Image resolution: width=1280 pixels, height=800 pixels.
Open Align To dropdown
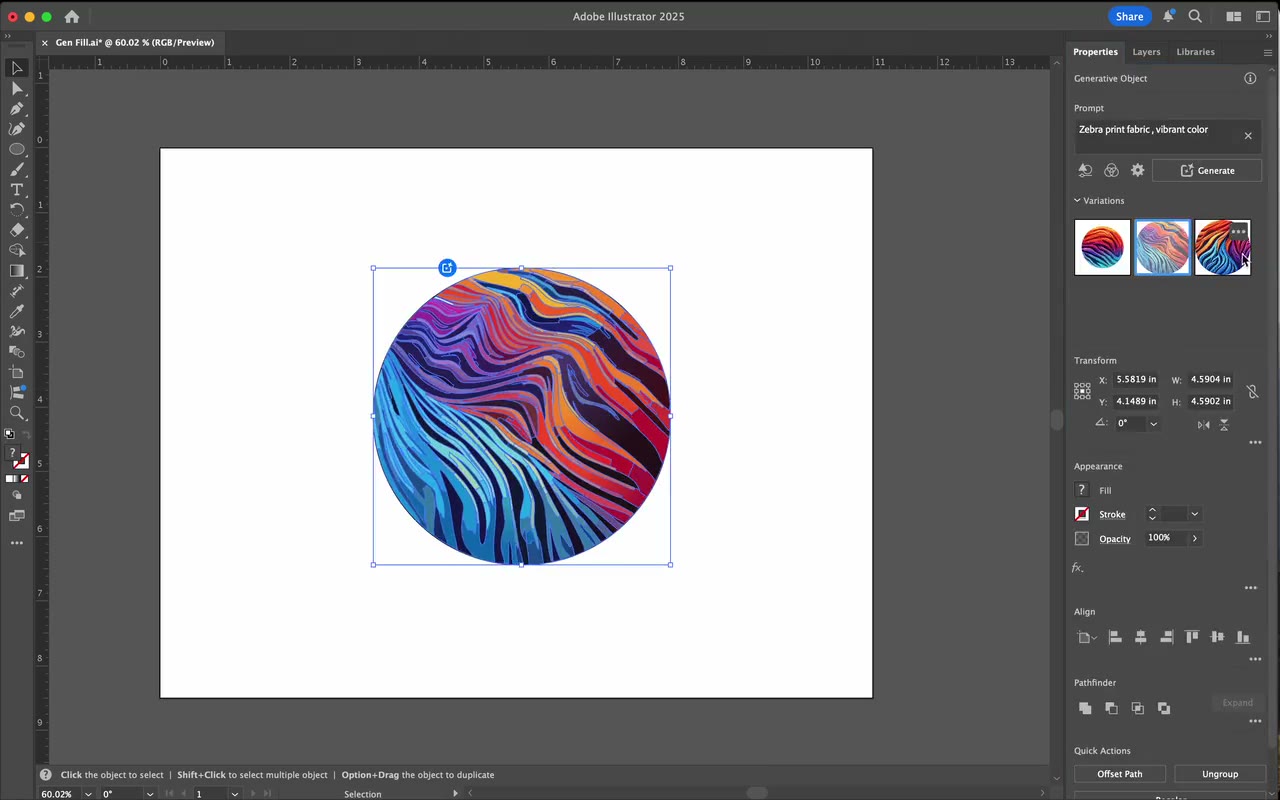[x=1086, y=637]
